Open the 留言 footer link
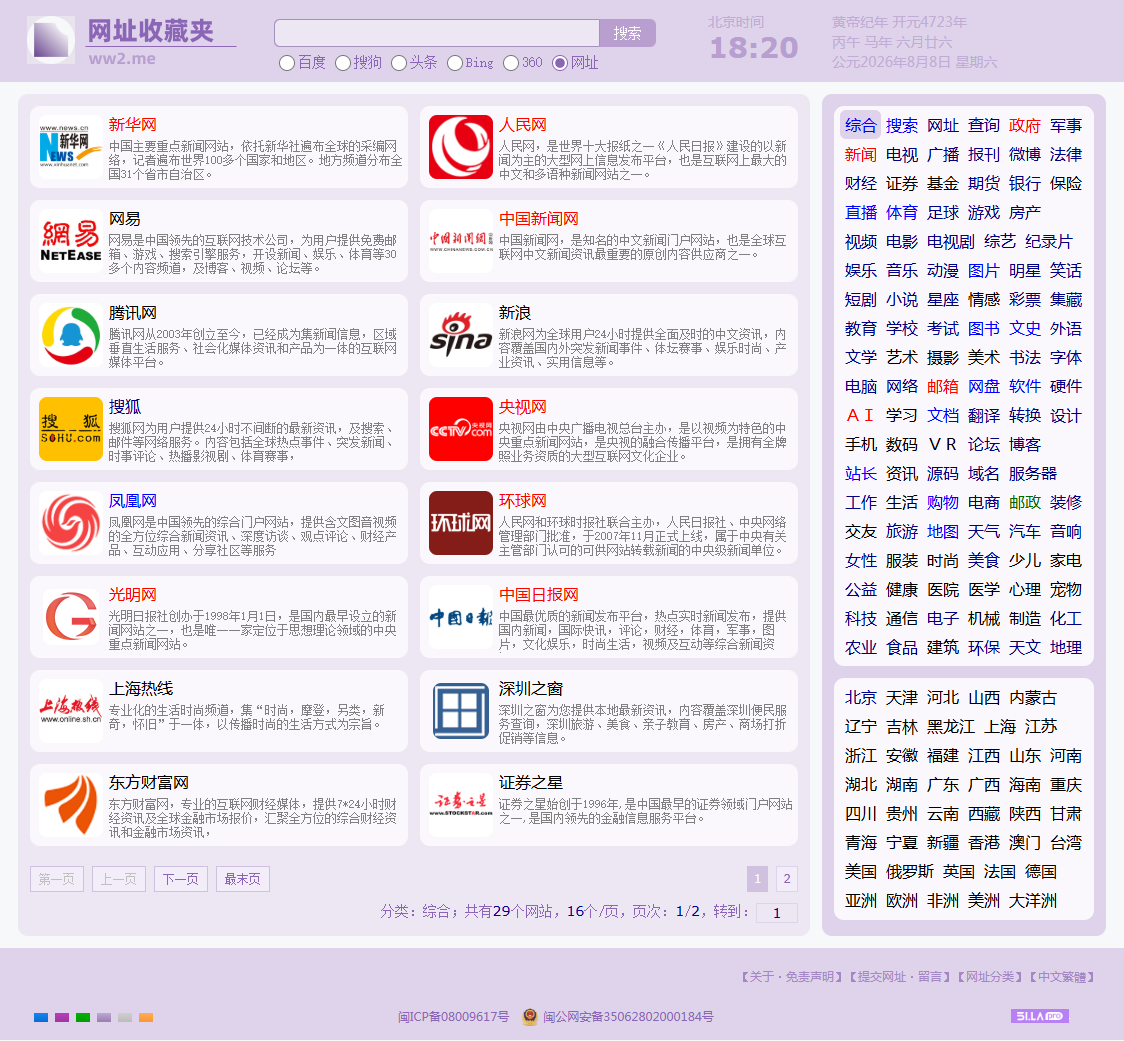This screenshot has height=1041, width=1124. pyautogui.click(x=930, y=976)
